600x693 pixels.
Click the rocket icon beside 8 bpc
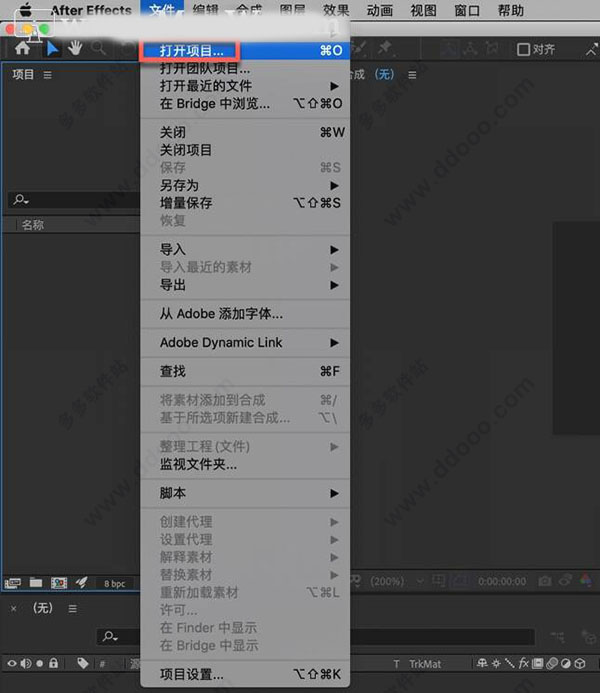[x=82, y=583]
